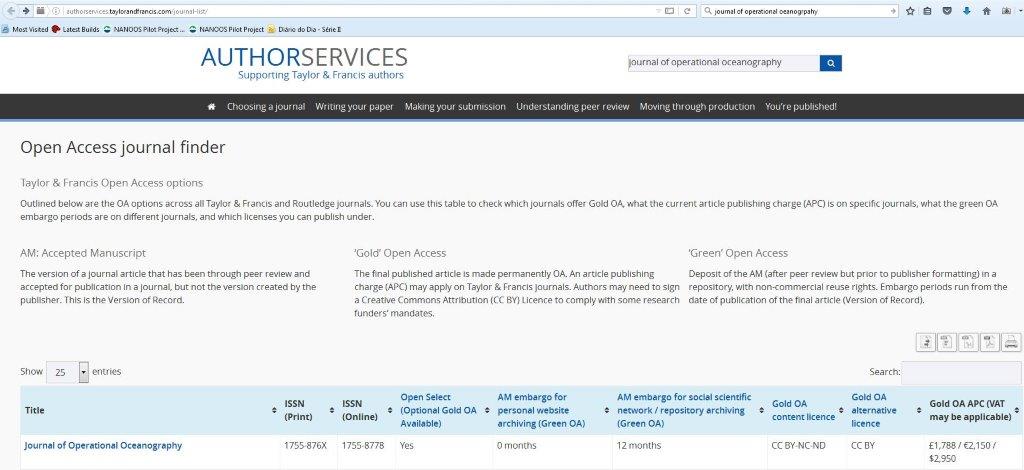Image resolution: width=1024 pixels, height=470 pixels.
Task: Sort the table by Title column
Action: [x=148, y=410]
